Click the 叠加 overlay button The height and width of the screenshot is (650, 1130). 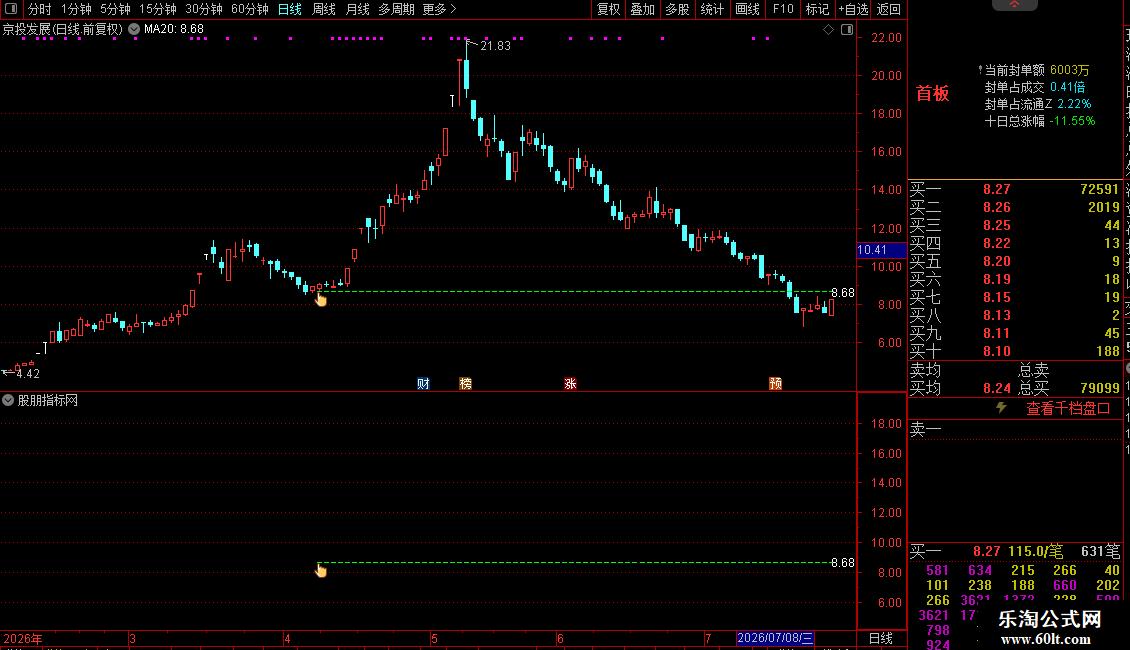(643, 9)
